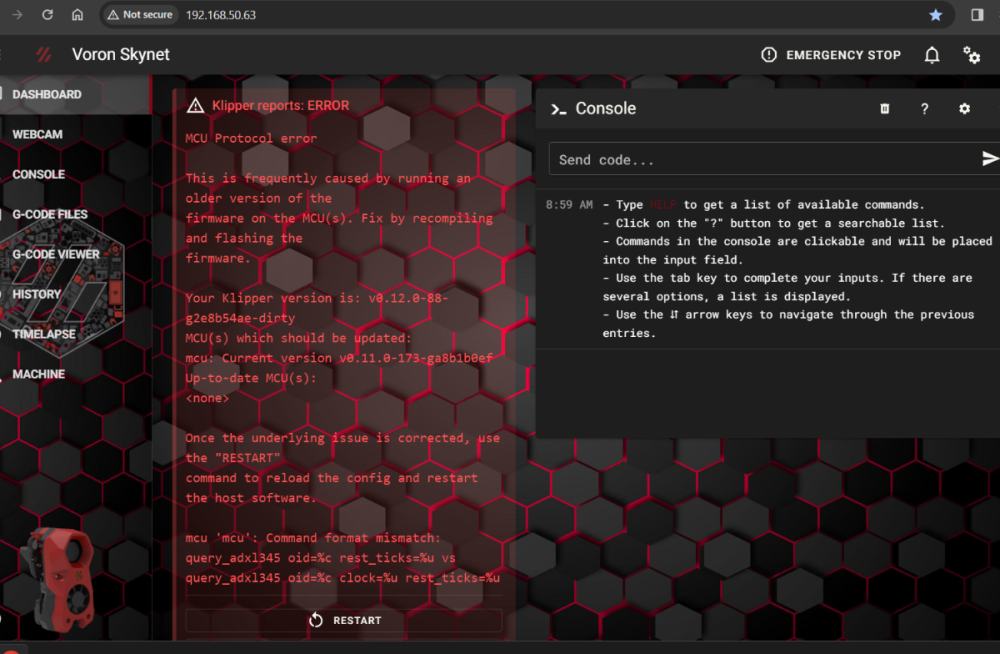Open the console command help question mark
The width and height of the screenshot is (1000, 654).
pos(924,109)
